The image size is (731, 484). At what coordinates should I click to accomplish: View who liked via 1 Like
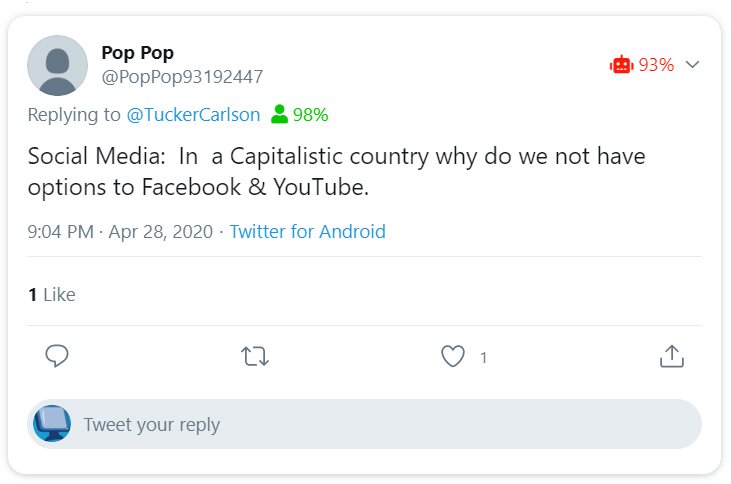pos(52,294)
